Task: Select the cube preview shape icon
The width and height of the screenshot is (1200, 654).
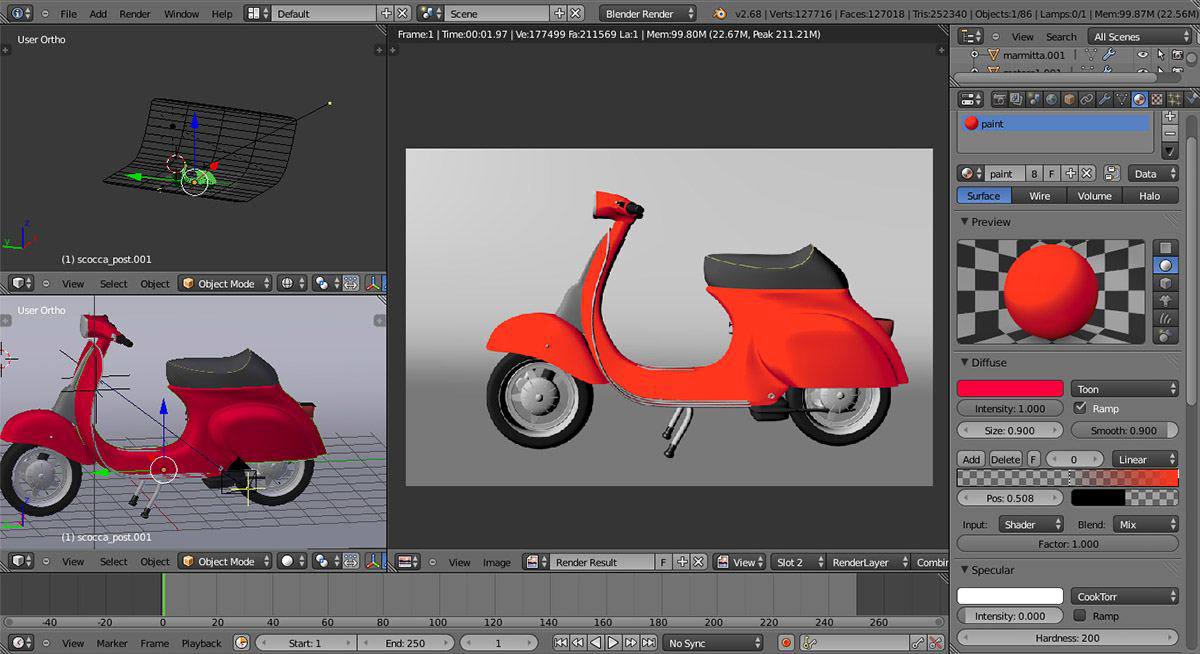Action: click(1165, 283)
